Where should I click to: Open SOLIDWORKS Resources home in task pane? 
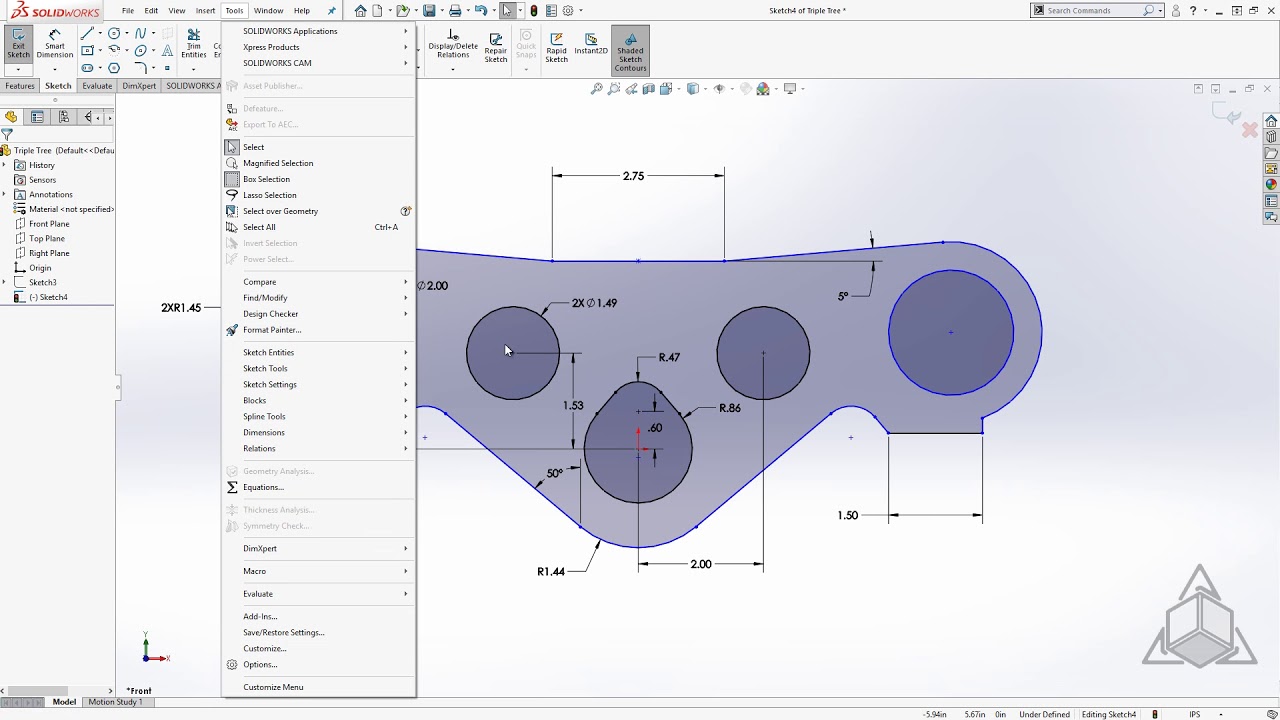pyautogui.click(x=1271, y=121)
